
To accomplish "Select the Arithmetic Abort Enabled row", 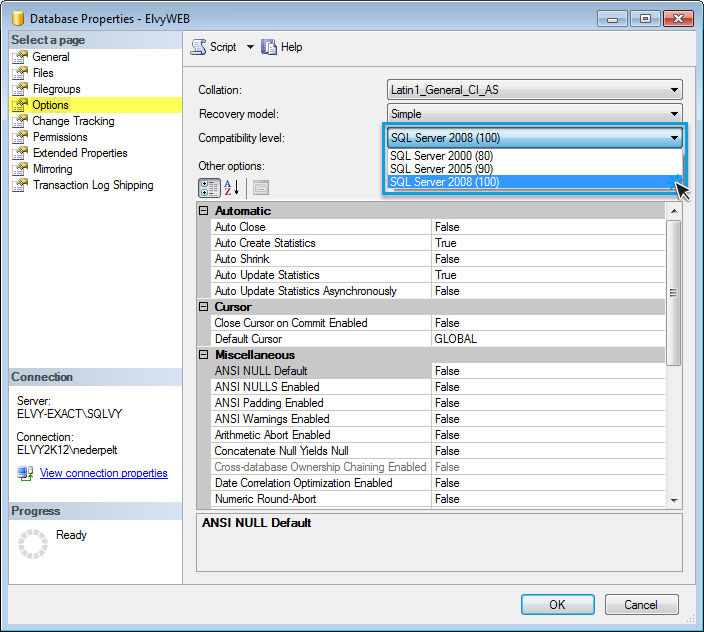I will pyautogui.click(x=438, y=435).
